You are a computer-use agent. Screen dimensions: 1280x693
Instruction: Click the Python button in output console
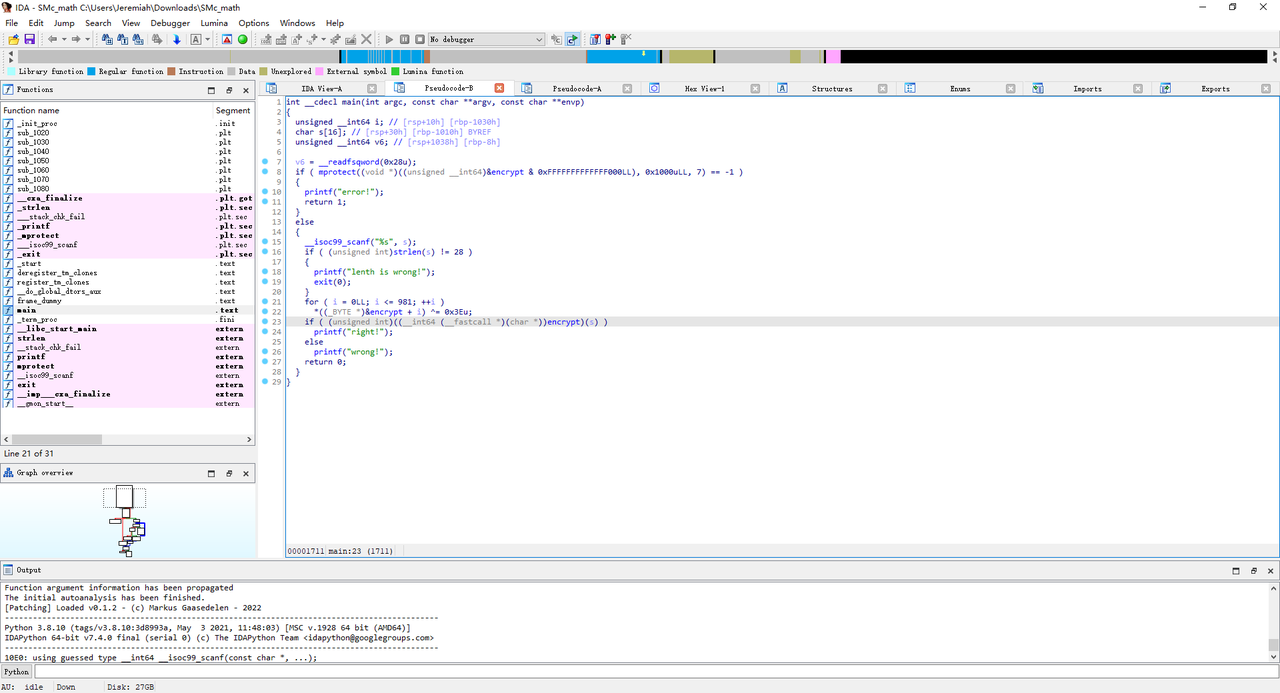(x=16, y=672)
